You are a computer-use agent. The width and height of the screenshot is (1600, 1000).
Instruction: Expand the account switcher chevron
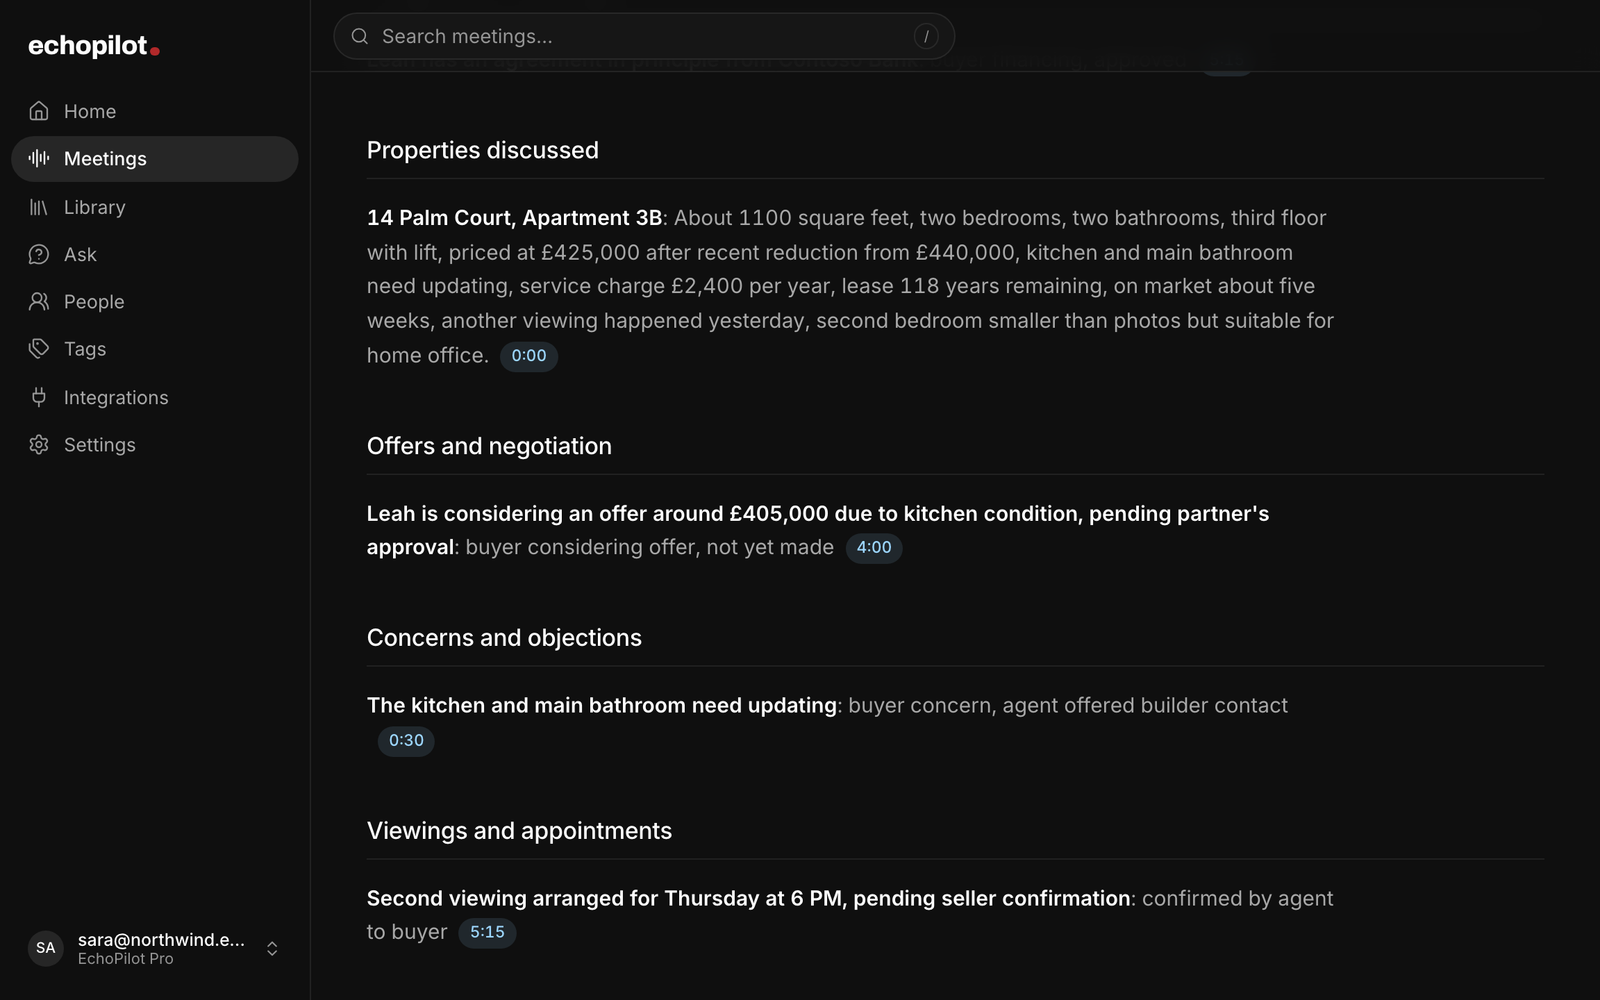coord(272,948)
